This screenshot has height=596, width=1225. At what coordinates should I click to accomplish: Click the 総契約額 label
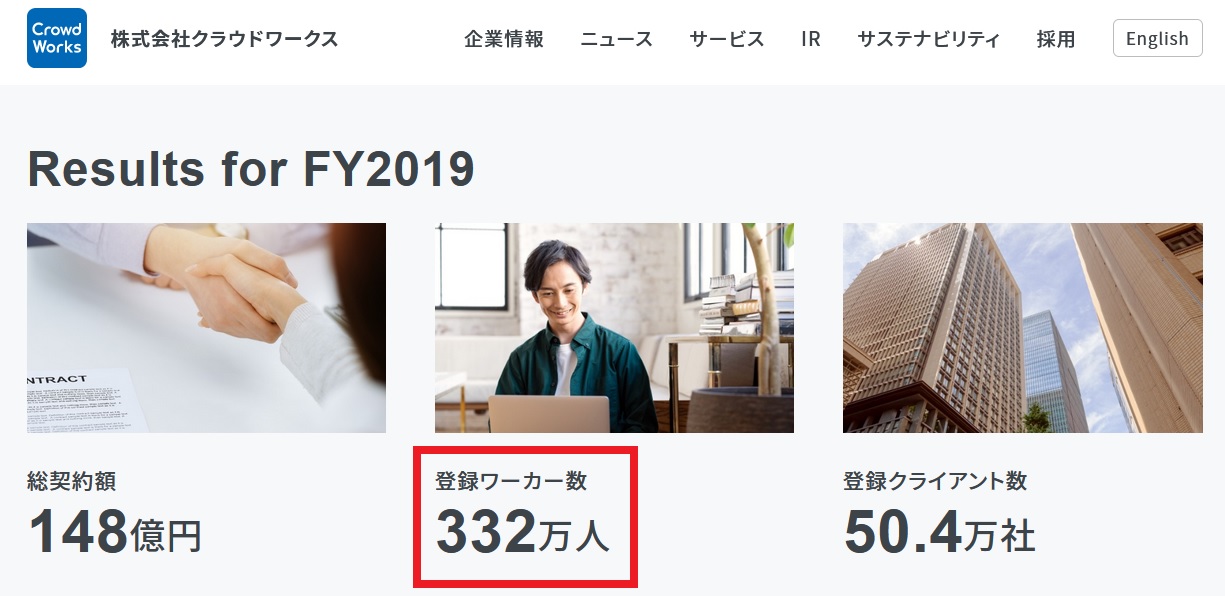pos(71,481)
